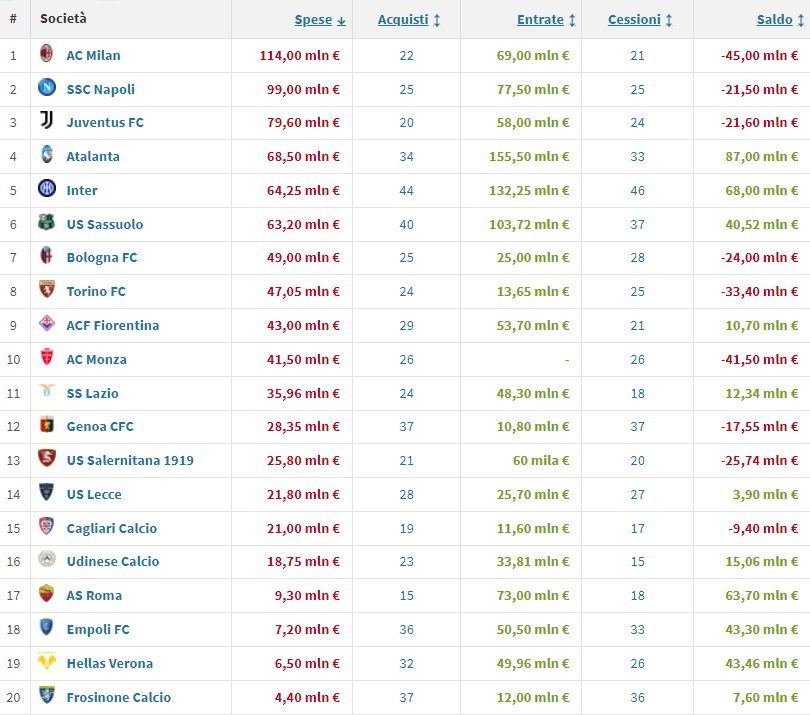Click the SSC Napoli crest icon
The image size is (810, 715).
[46, 89]
